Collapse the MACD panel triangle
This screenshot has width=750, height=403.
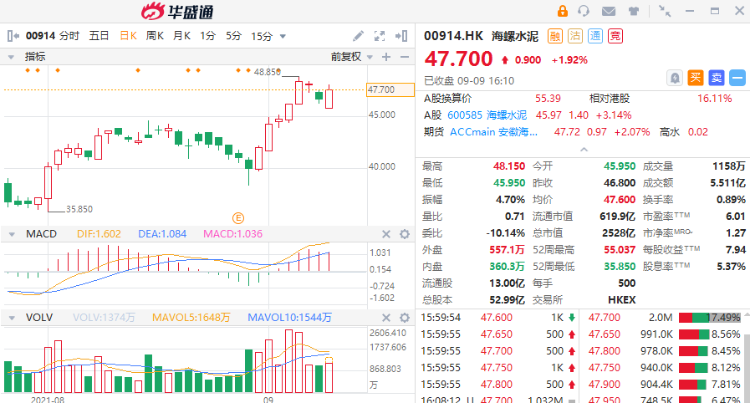click(x=11, y=234)
